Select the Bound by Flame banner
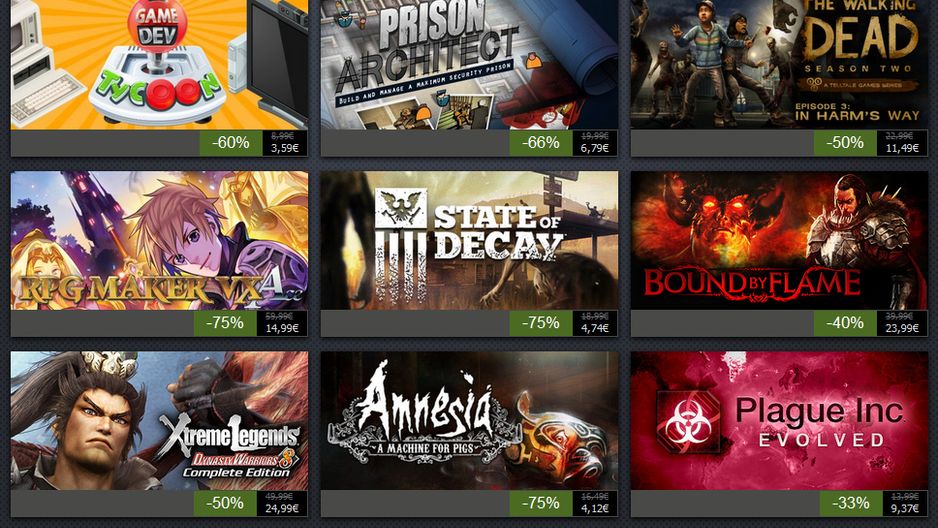This screenshot has width=938, height=528. (x=779, y=240)
